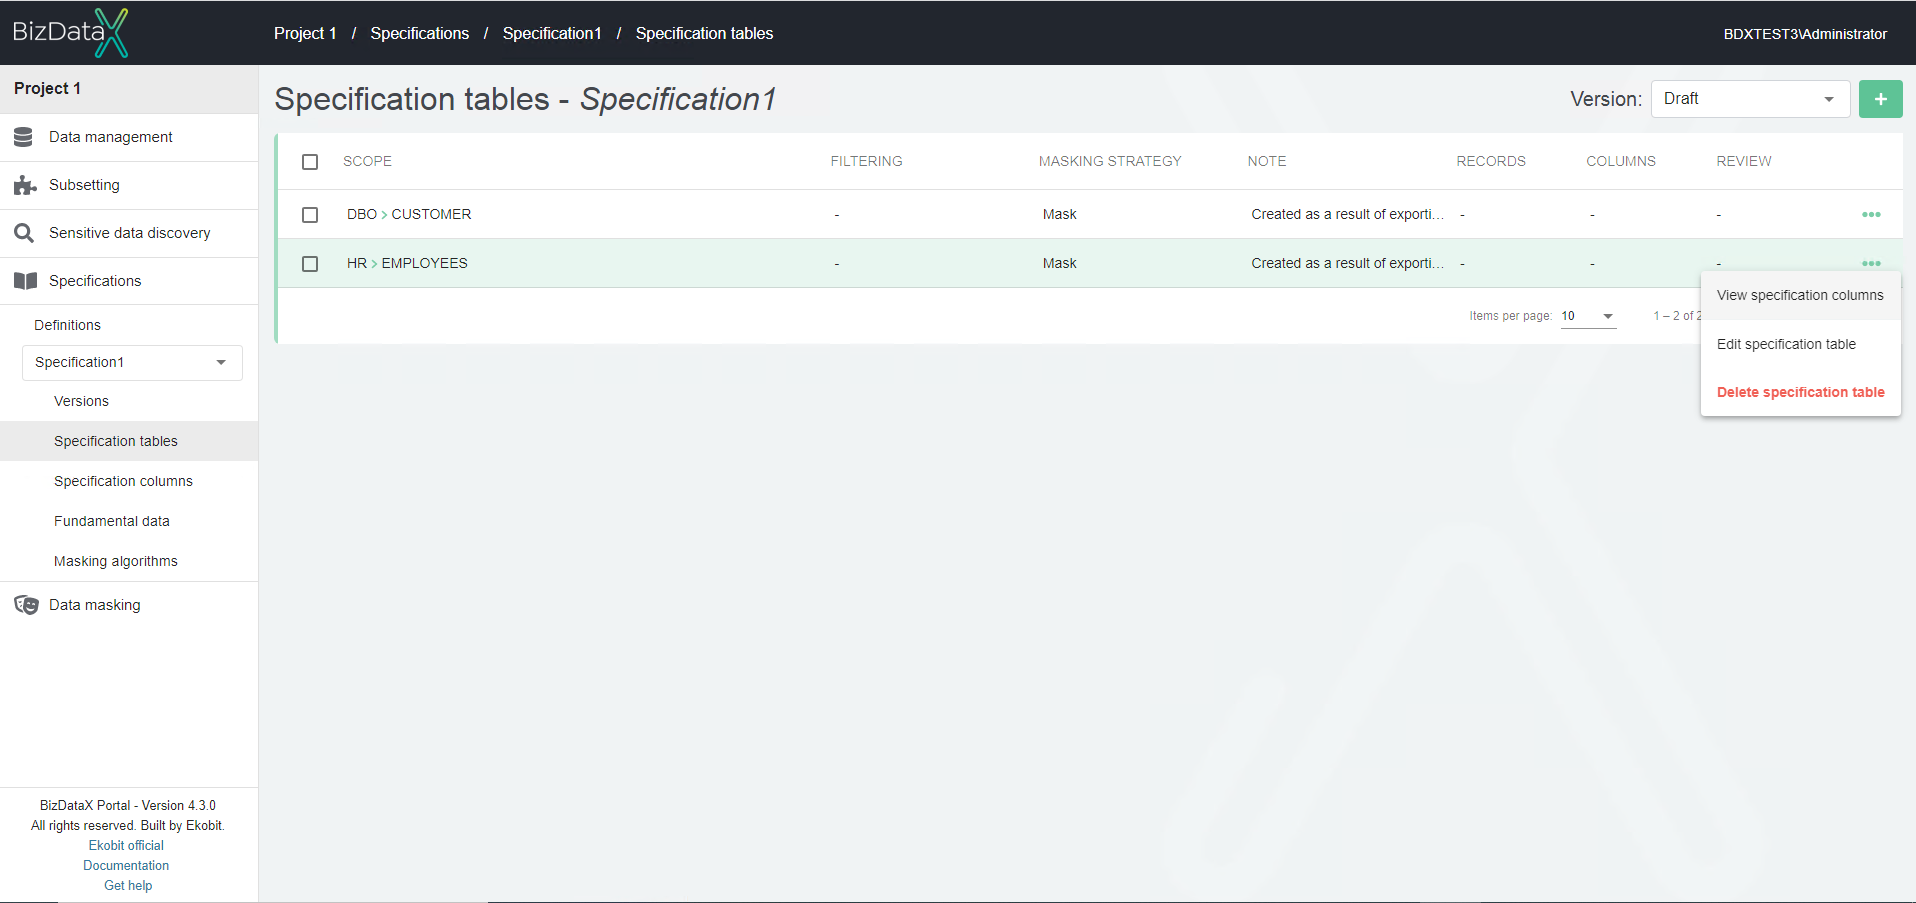Screen dimensions: 1916x903
Task: Click the Specifications book icon
Action: 25,281
